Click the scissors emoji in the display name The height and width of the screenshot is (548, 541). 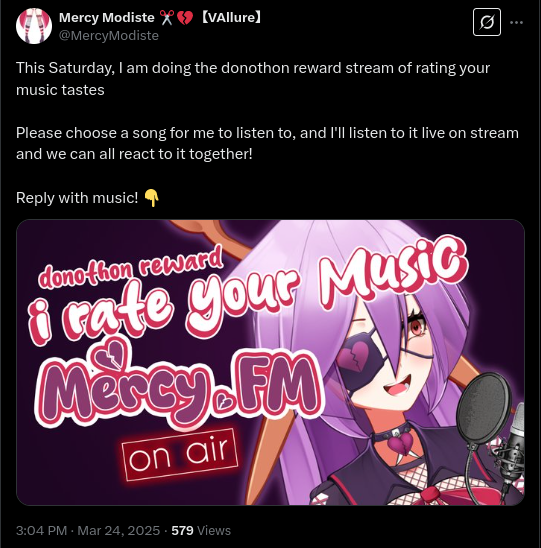pos(167,17)
